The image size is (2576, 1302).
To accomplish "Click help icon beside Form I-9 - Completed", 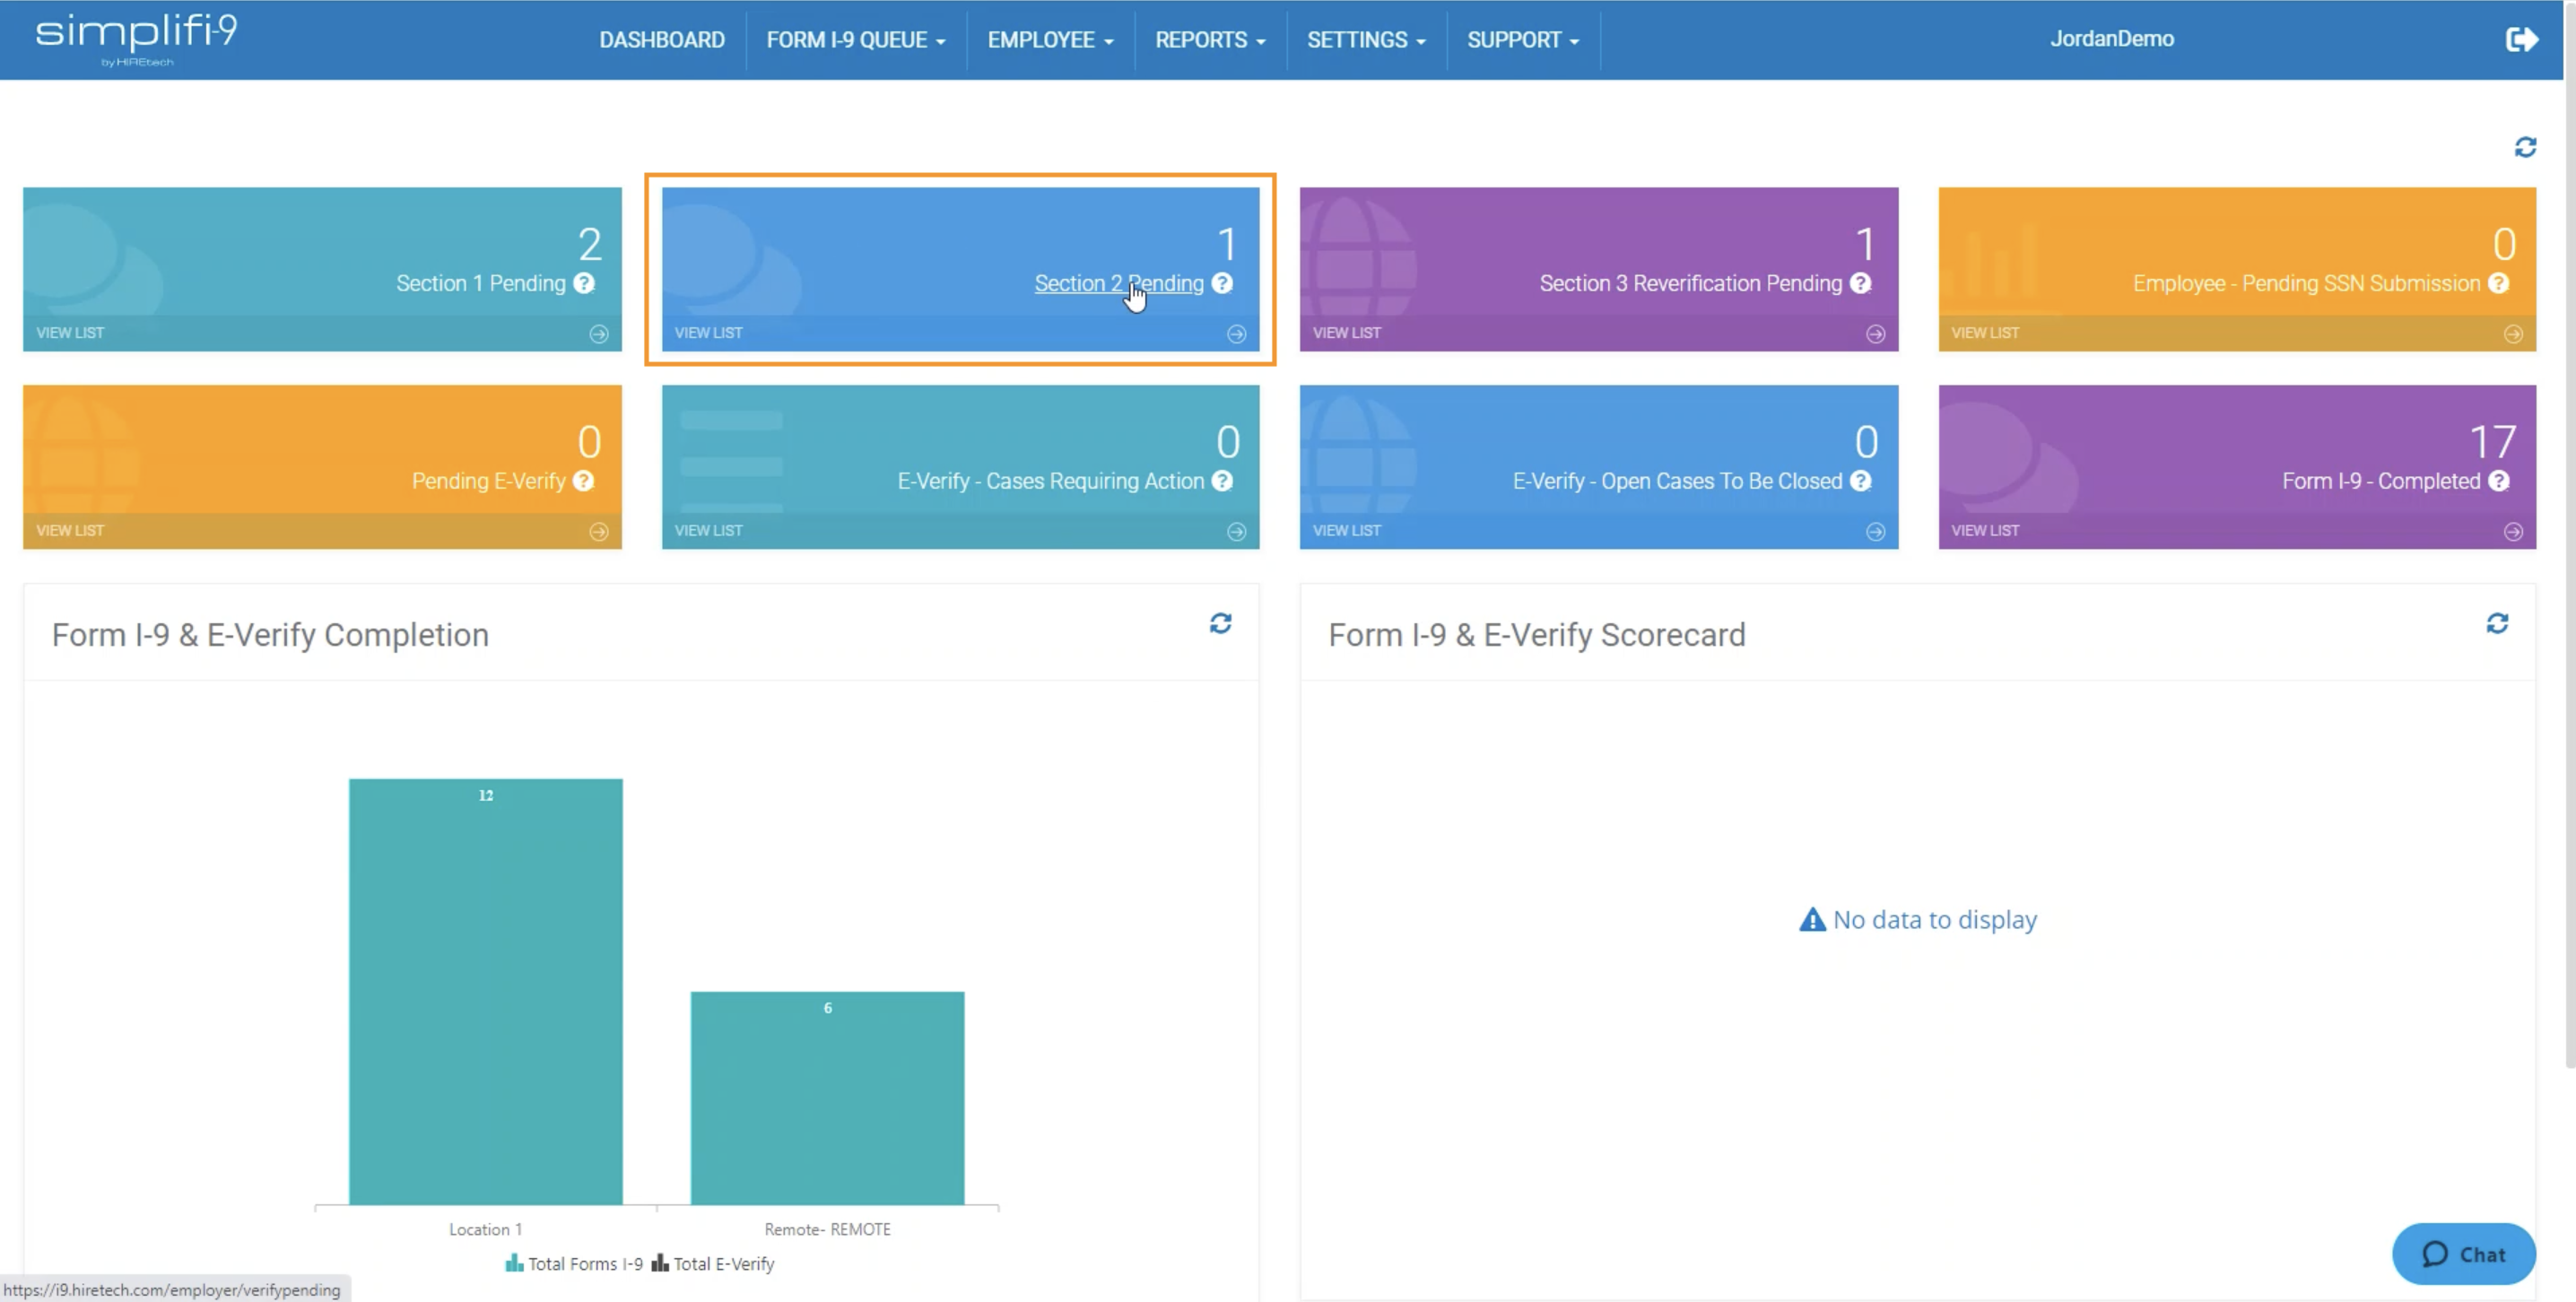I will pos(2499,481).
